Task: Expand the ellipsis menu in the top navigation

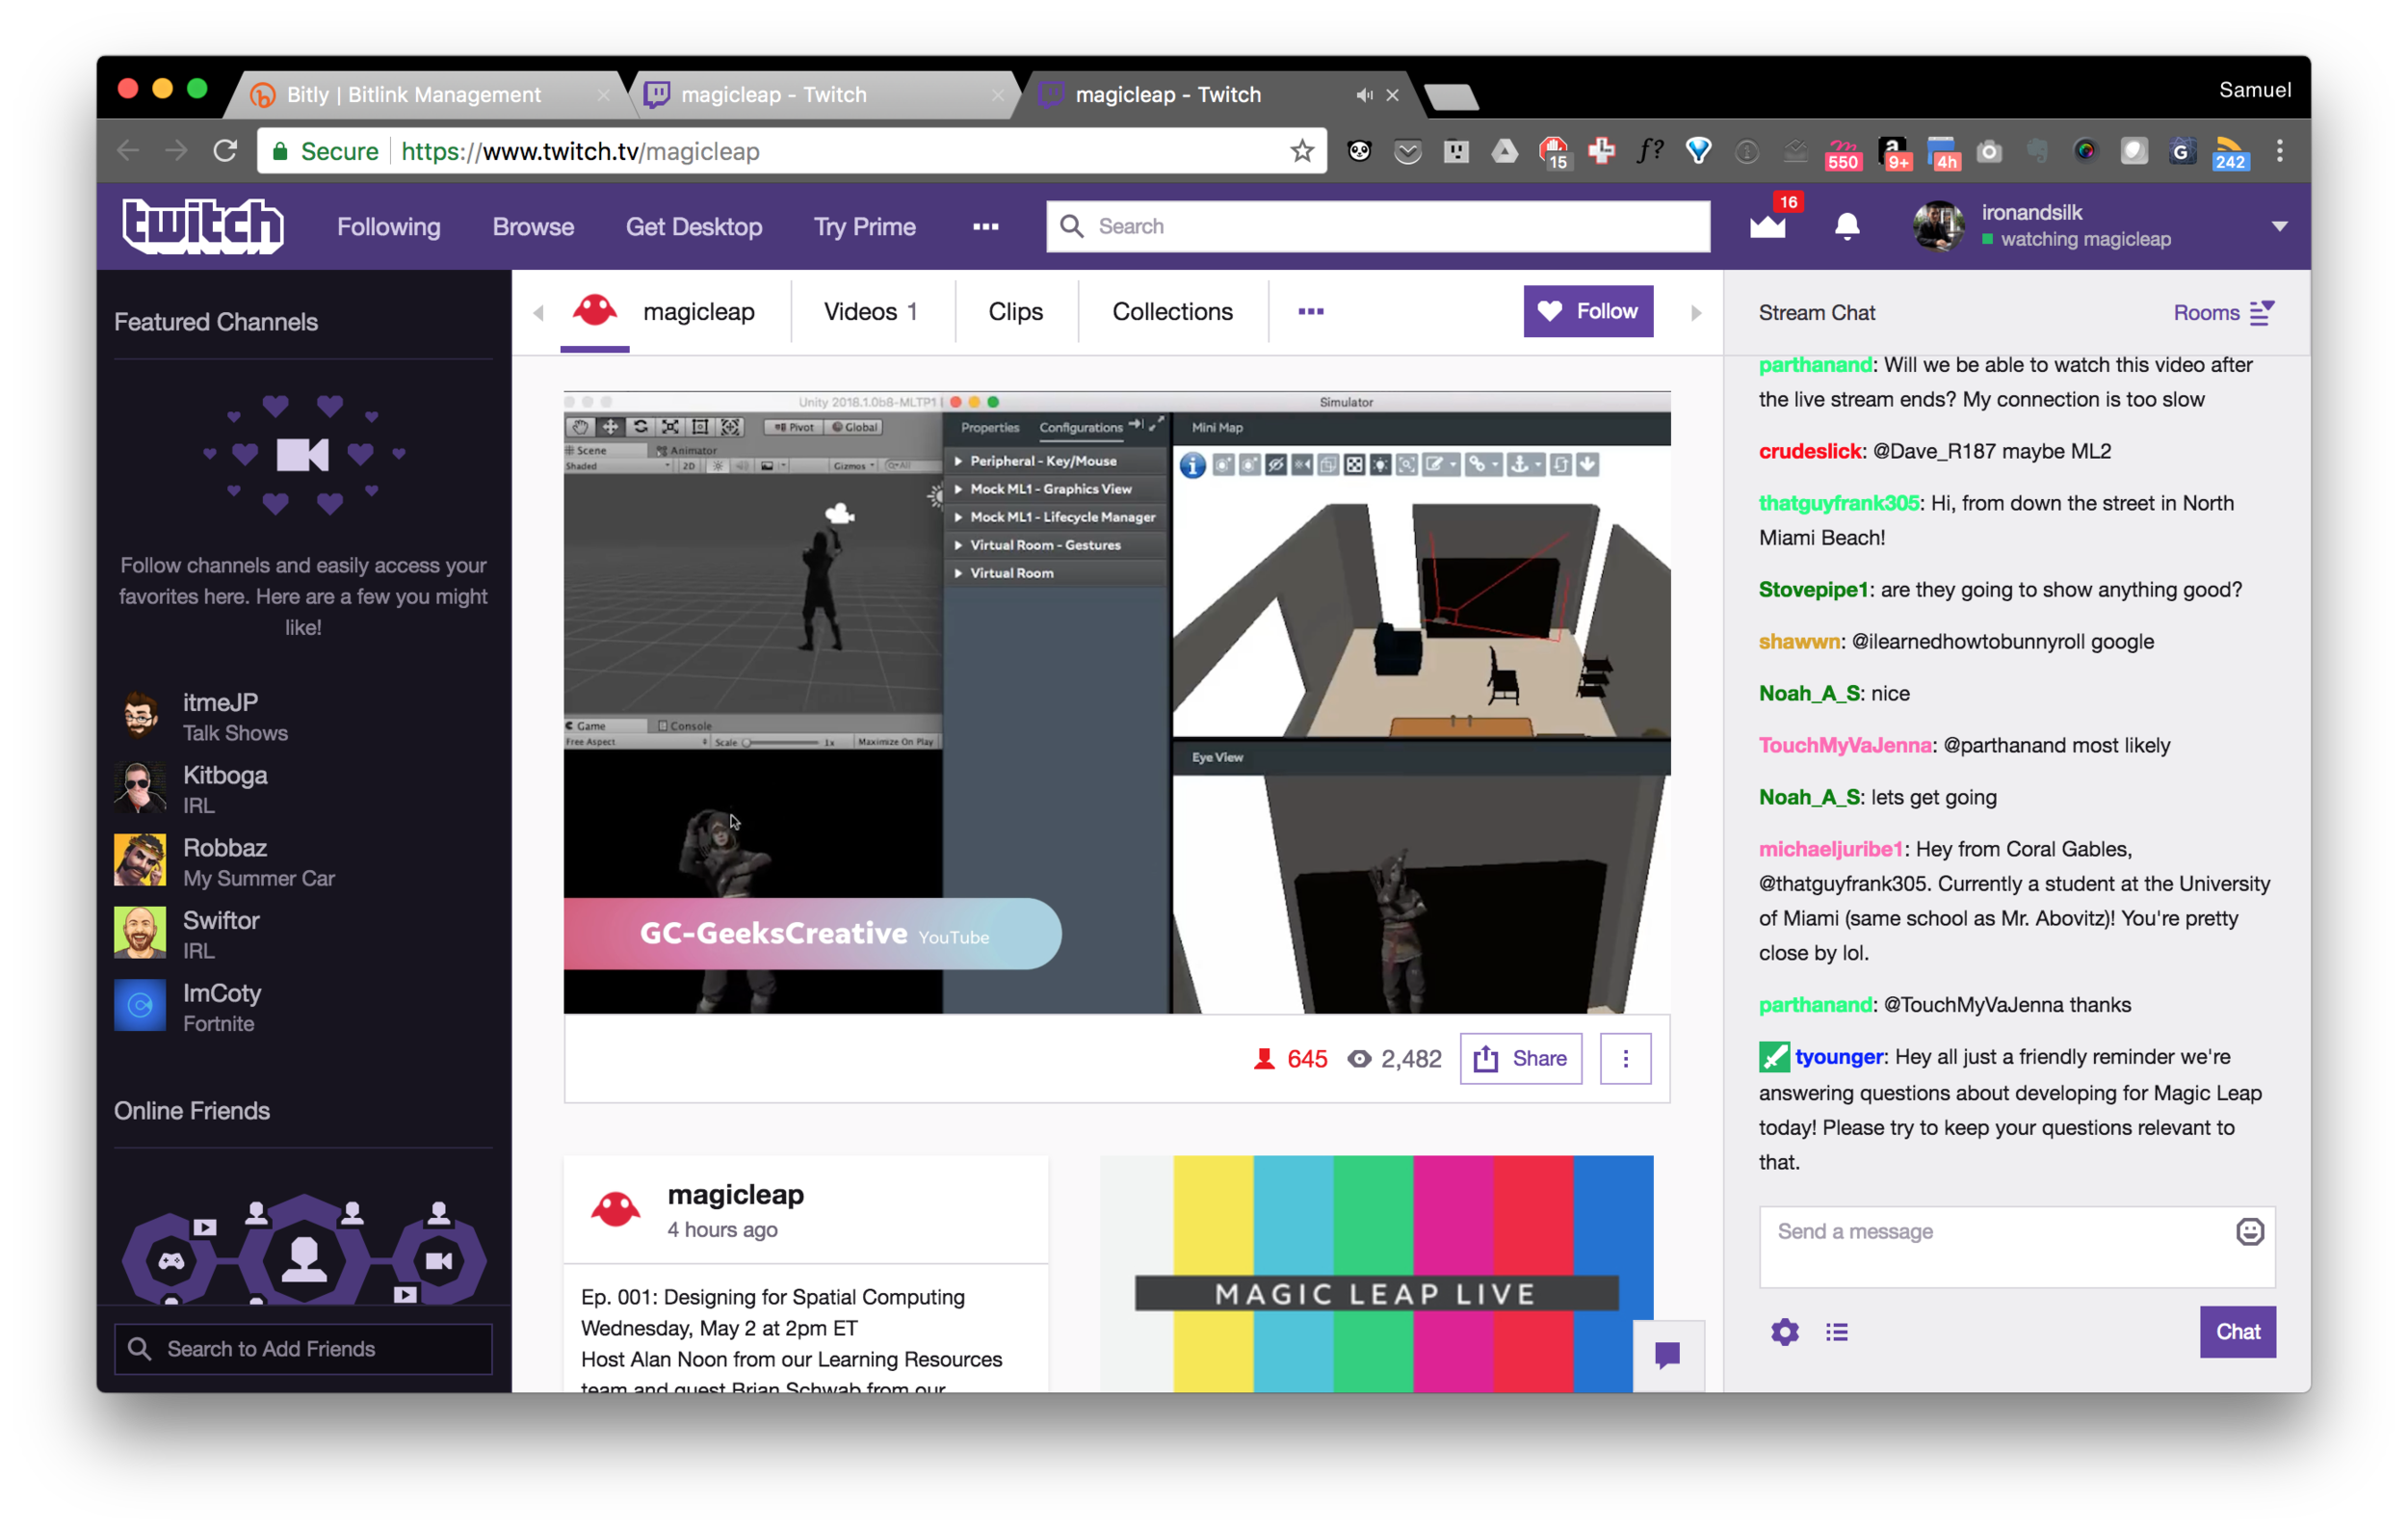Action: coord(985,227)
